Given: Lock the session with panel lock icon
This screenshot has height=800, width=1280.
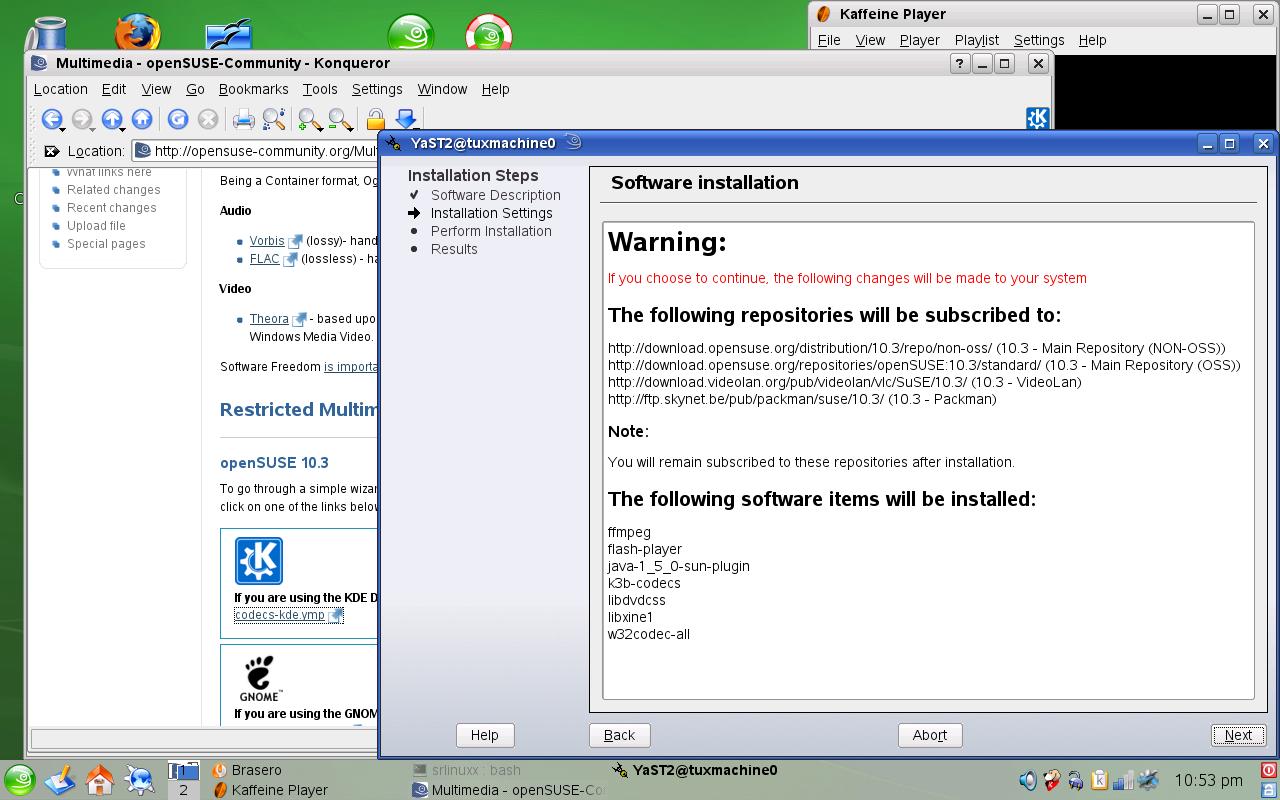Looking at the screenshot, I should click(x=1269, y=789).
